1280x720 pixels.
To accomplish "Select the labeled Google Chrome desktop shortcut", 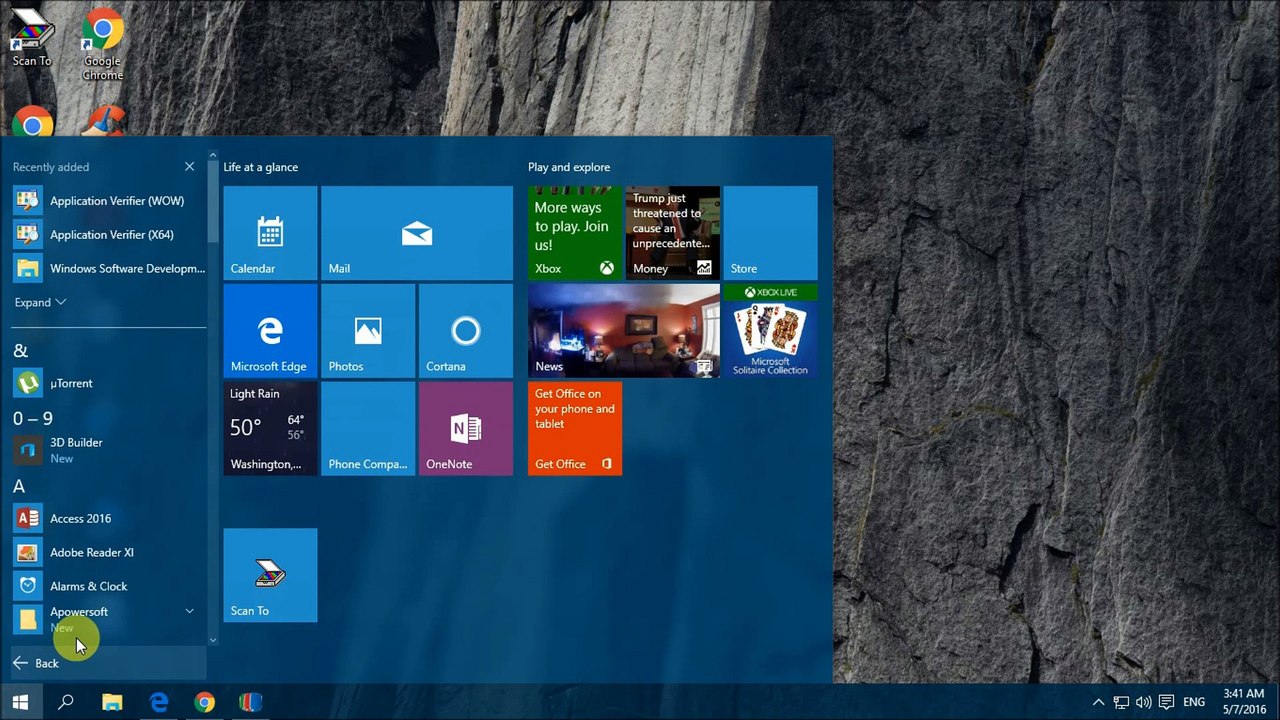I will pyautogui.click(x=102, y=44).
